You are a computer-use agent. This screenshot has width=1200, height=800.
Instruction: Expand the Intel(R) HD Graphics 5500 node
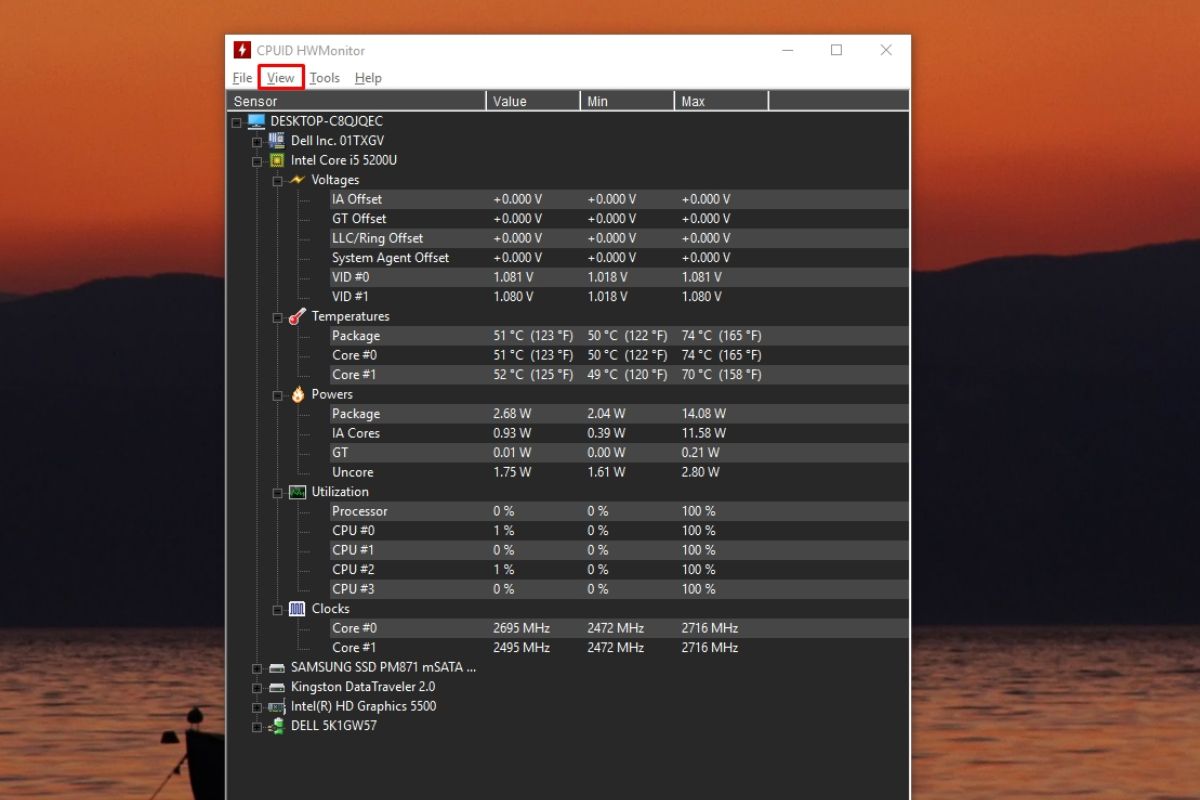click(x=257, y=707)
